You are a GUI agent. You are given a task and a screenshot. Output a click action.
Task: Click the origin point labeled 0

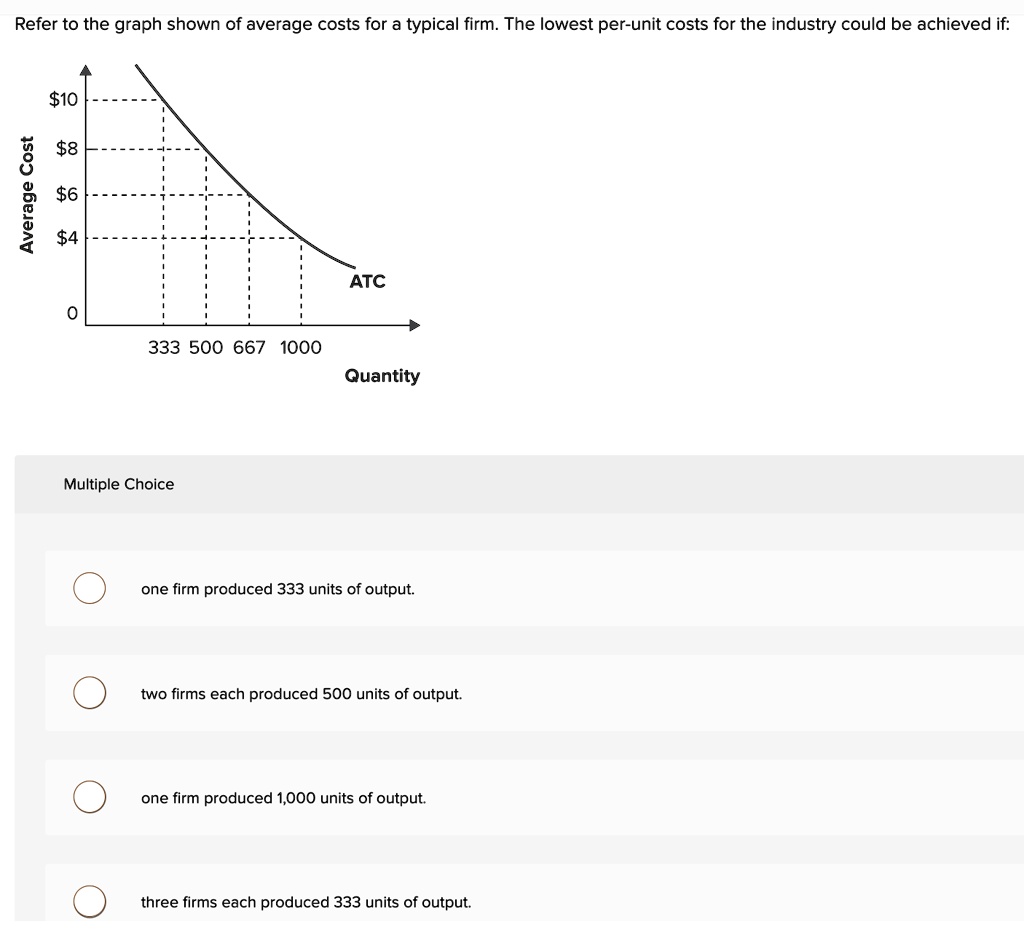tap(72, 313)
